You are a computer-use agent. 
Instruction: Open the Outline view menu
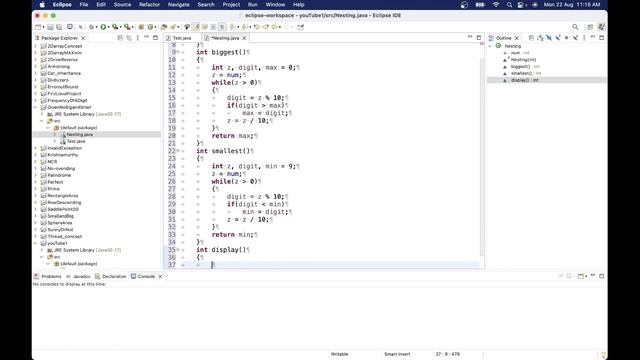pos(584,38)
